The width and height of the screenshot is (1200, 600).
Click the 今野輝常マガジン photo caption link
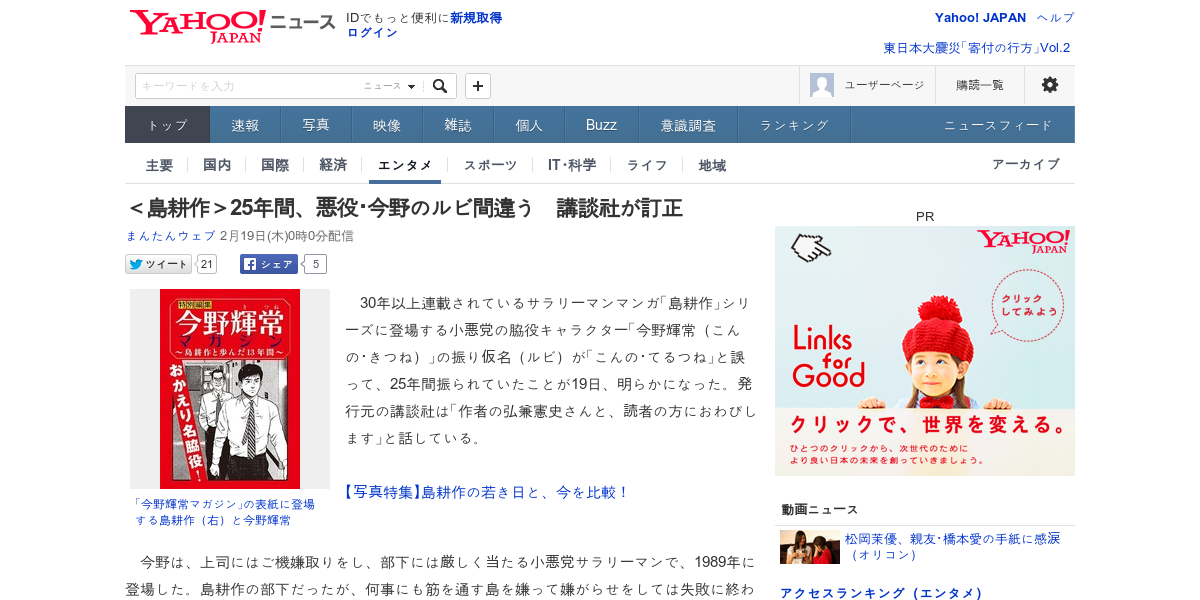coord(225,512)
